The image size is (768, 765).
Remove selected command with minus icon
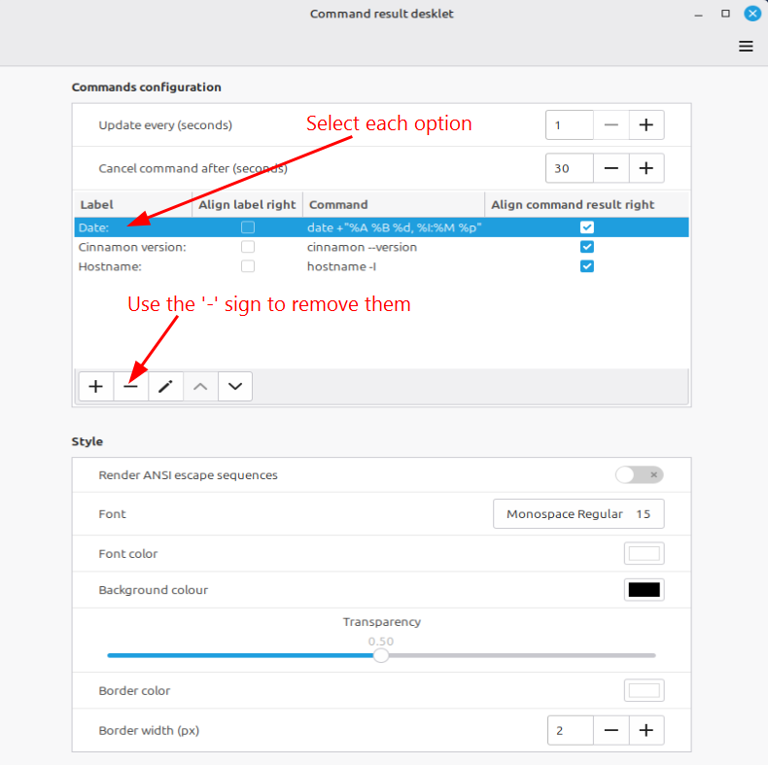131,386
